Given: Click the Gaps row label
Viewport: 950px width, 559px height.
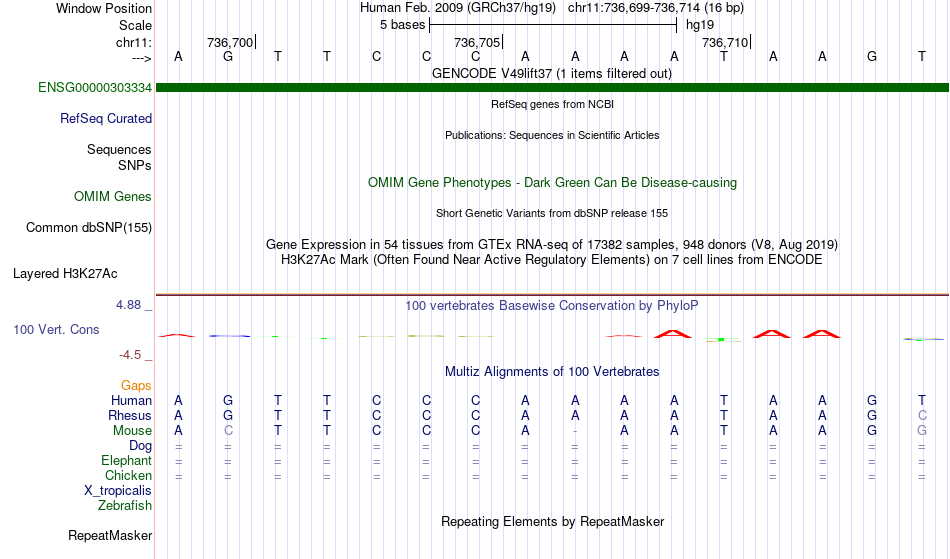Looking at the screenshot, I should click(x=136, y=386).
